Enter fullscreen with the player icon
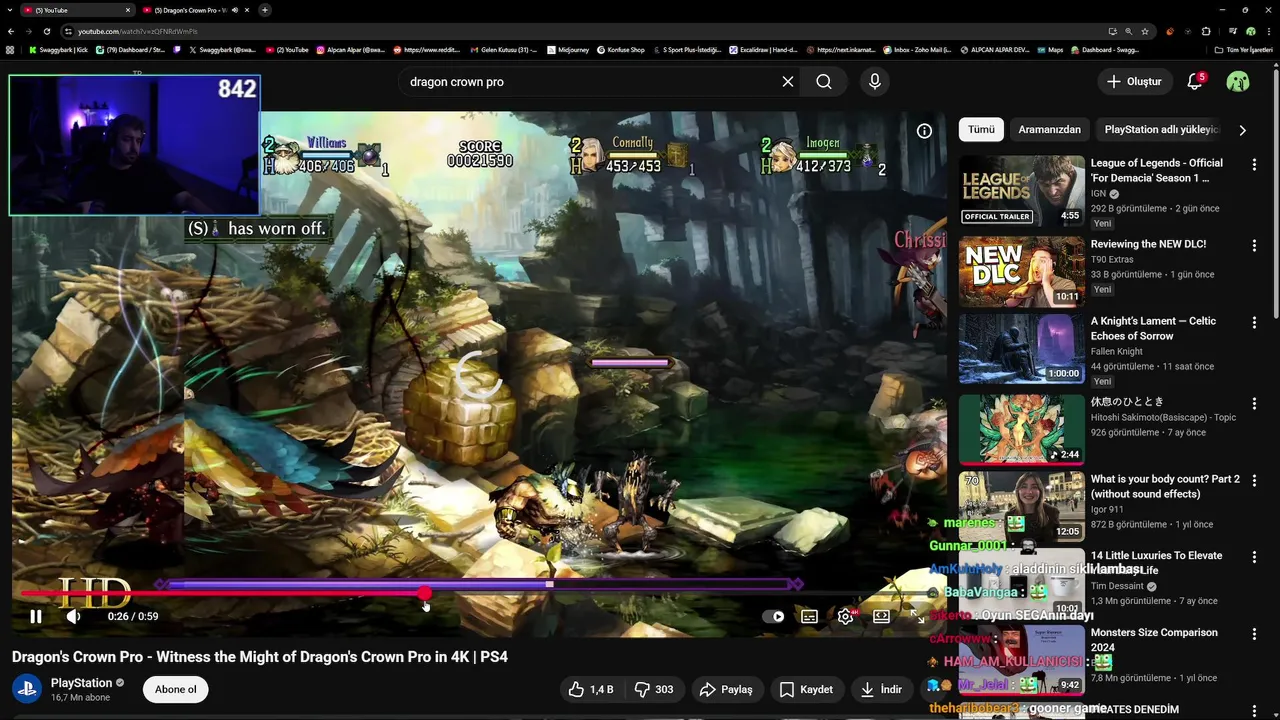Viewport: 1280px width, 720px height. point(917,617)
